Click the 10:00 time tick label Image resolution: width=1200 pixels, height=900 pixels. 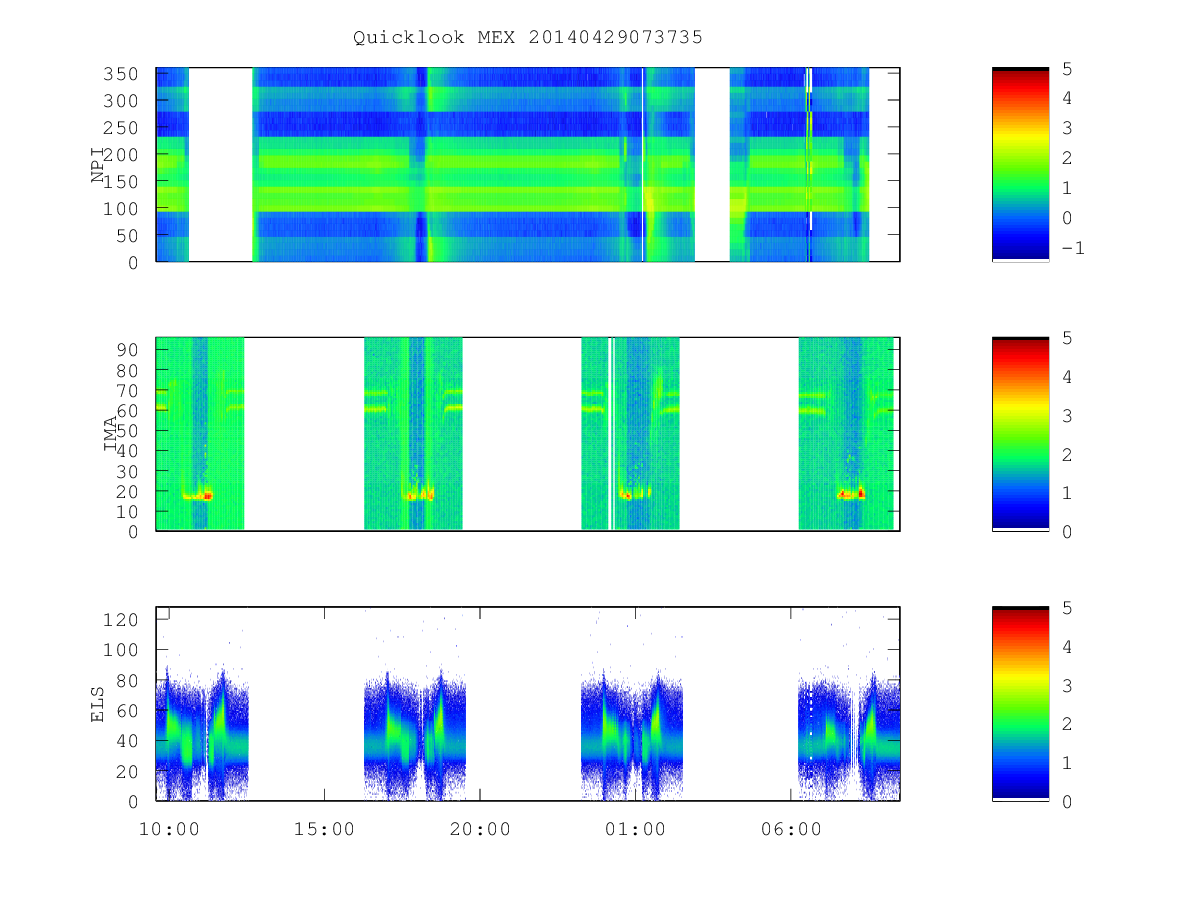[x=169, y=829]
